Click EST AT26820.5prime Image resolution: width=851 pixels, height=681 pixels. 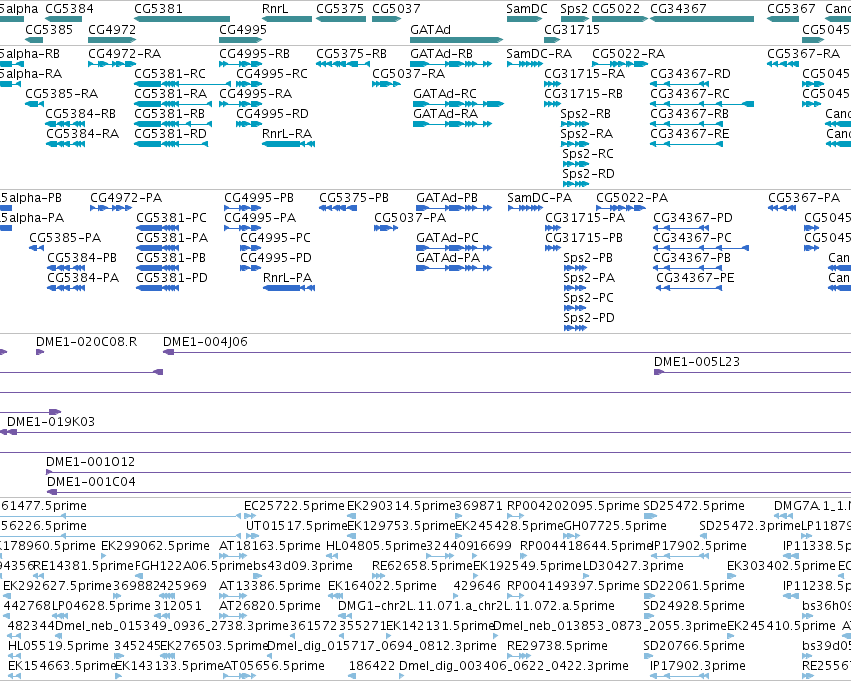(270, 606)
